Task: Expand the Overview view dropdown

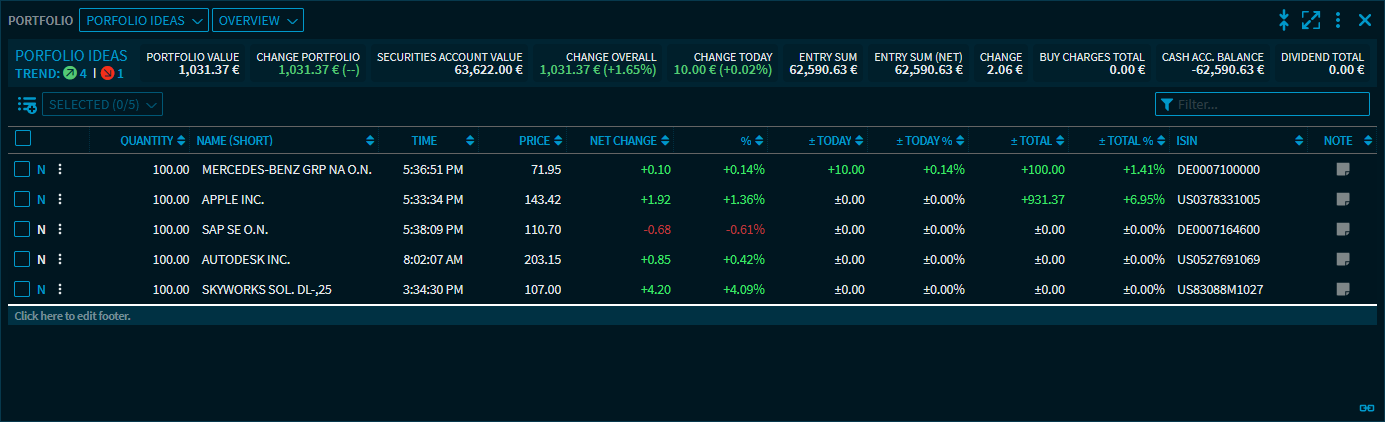Action: (258, 20)
